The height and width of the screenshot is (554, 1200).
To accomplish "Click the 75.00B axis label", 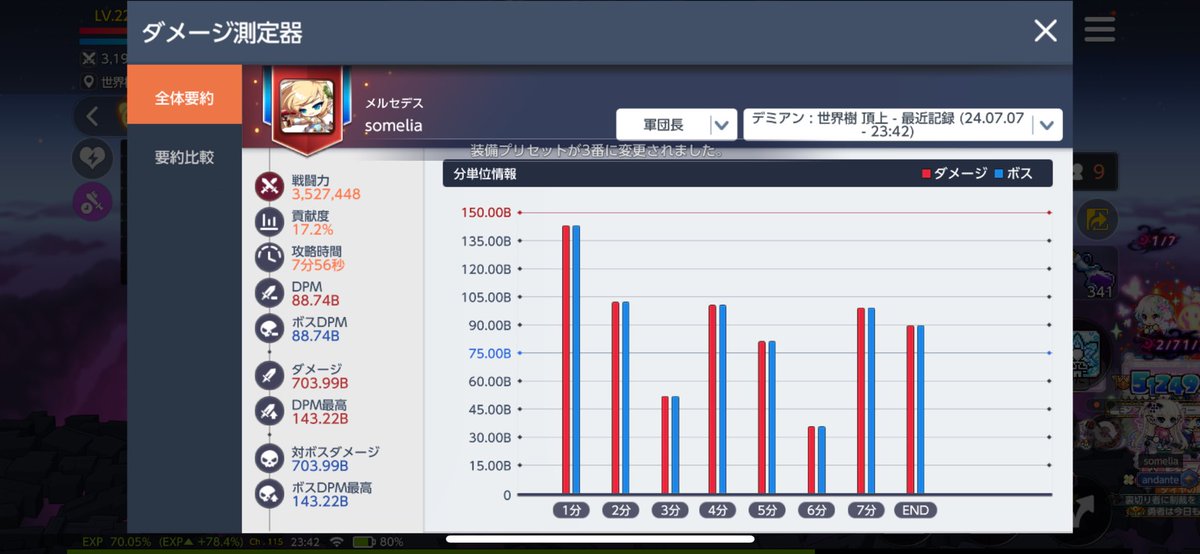I will coord(488,353).
